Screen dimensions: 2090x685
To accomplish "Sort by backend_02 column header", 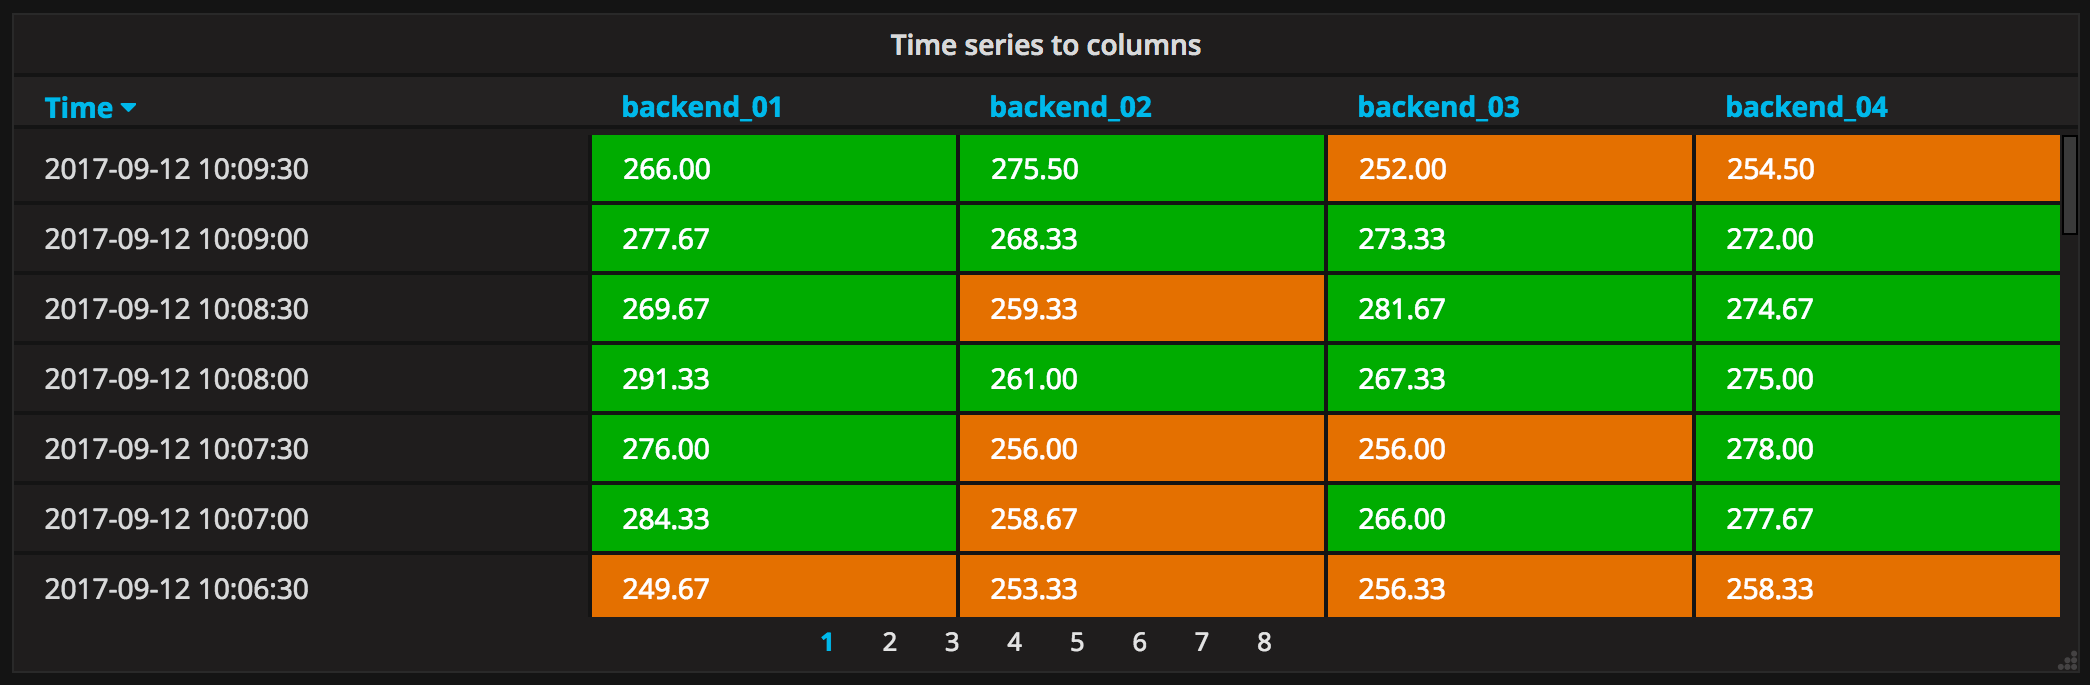I will click(x=1070, y=107).
